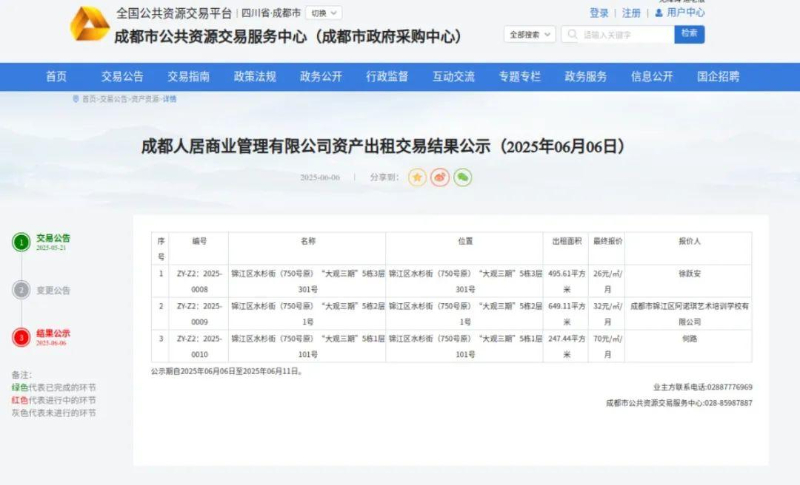
Task: Click the bidder cell for row 2 company
Action: click(x=689, y=314)
